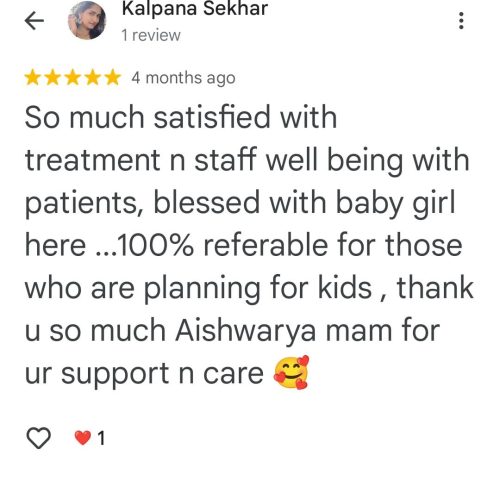500x500 pixels.
Task: Like the review with the outlined heart
Action: [x=39, y=438]
